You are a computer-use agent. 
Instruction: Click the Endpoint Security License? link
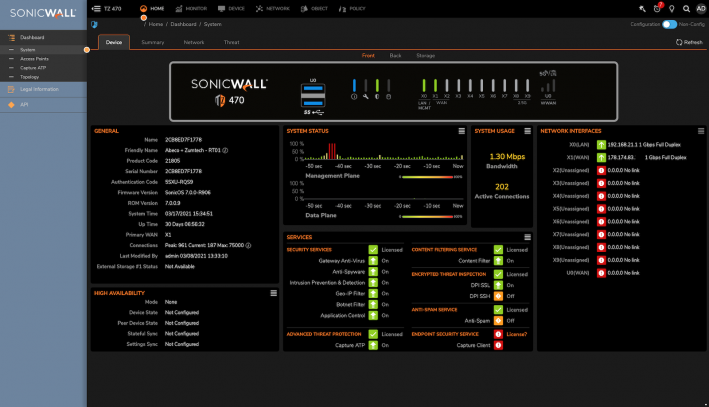pos(517,334)
